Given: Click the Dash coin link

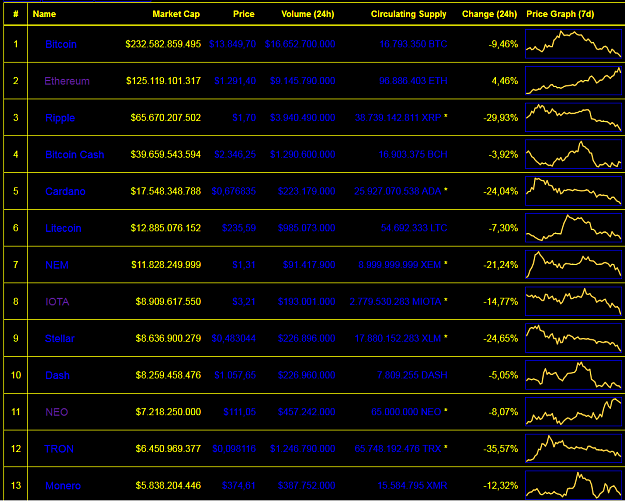Looking at the screenshot, I should 57,375.
